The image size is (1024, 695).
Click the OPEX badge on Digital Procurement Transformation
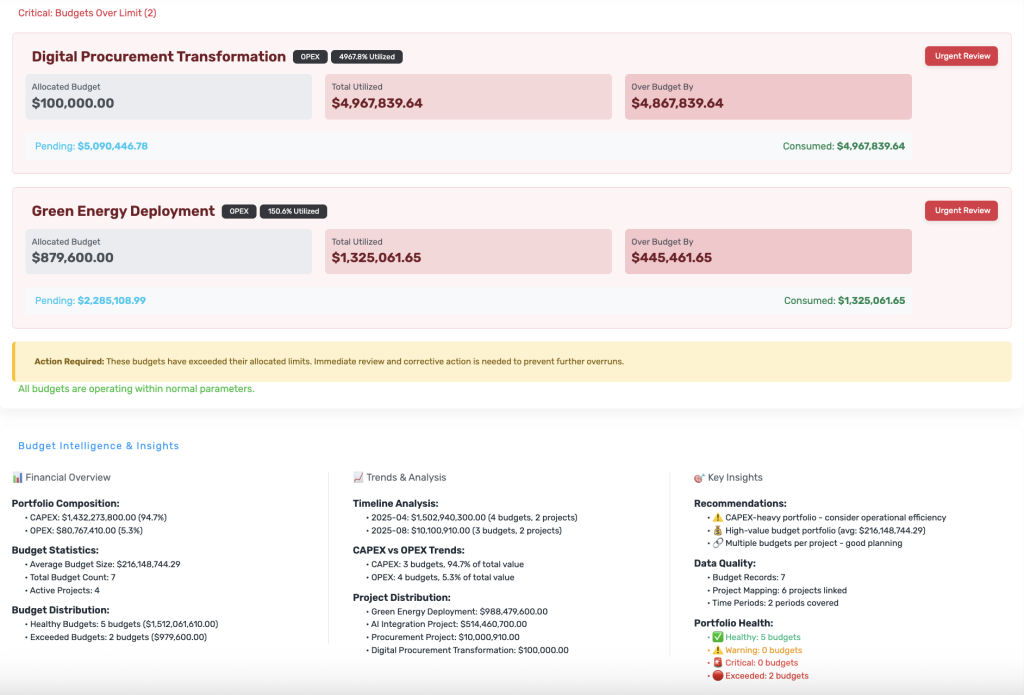(x=309, y=57)
